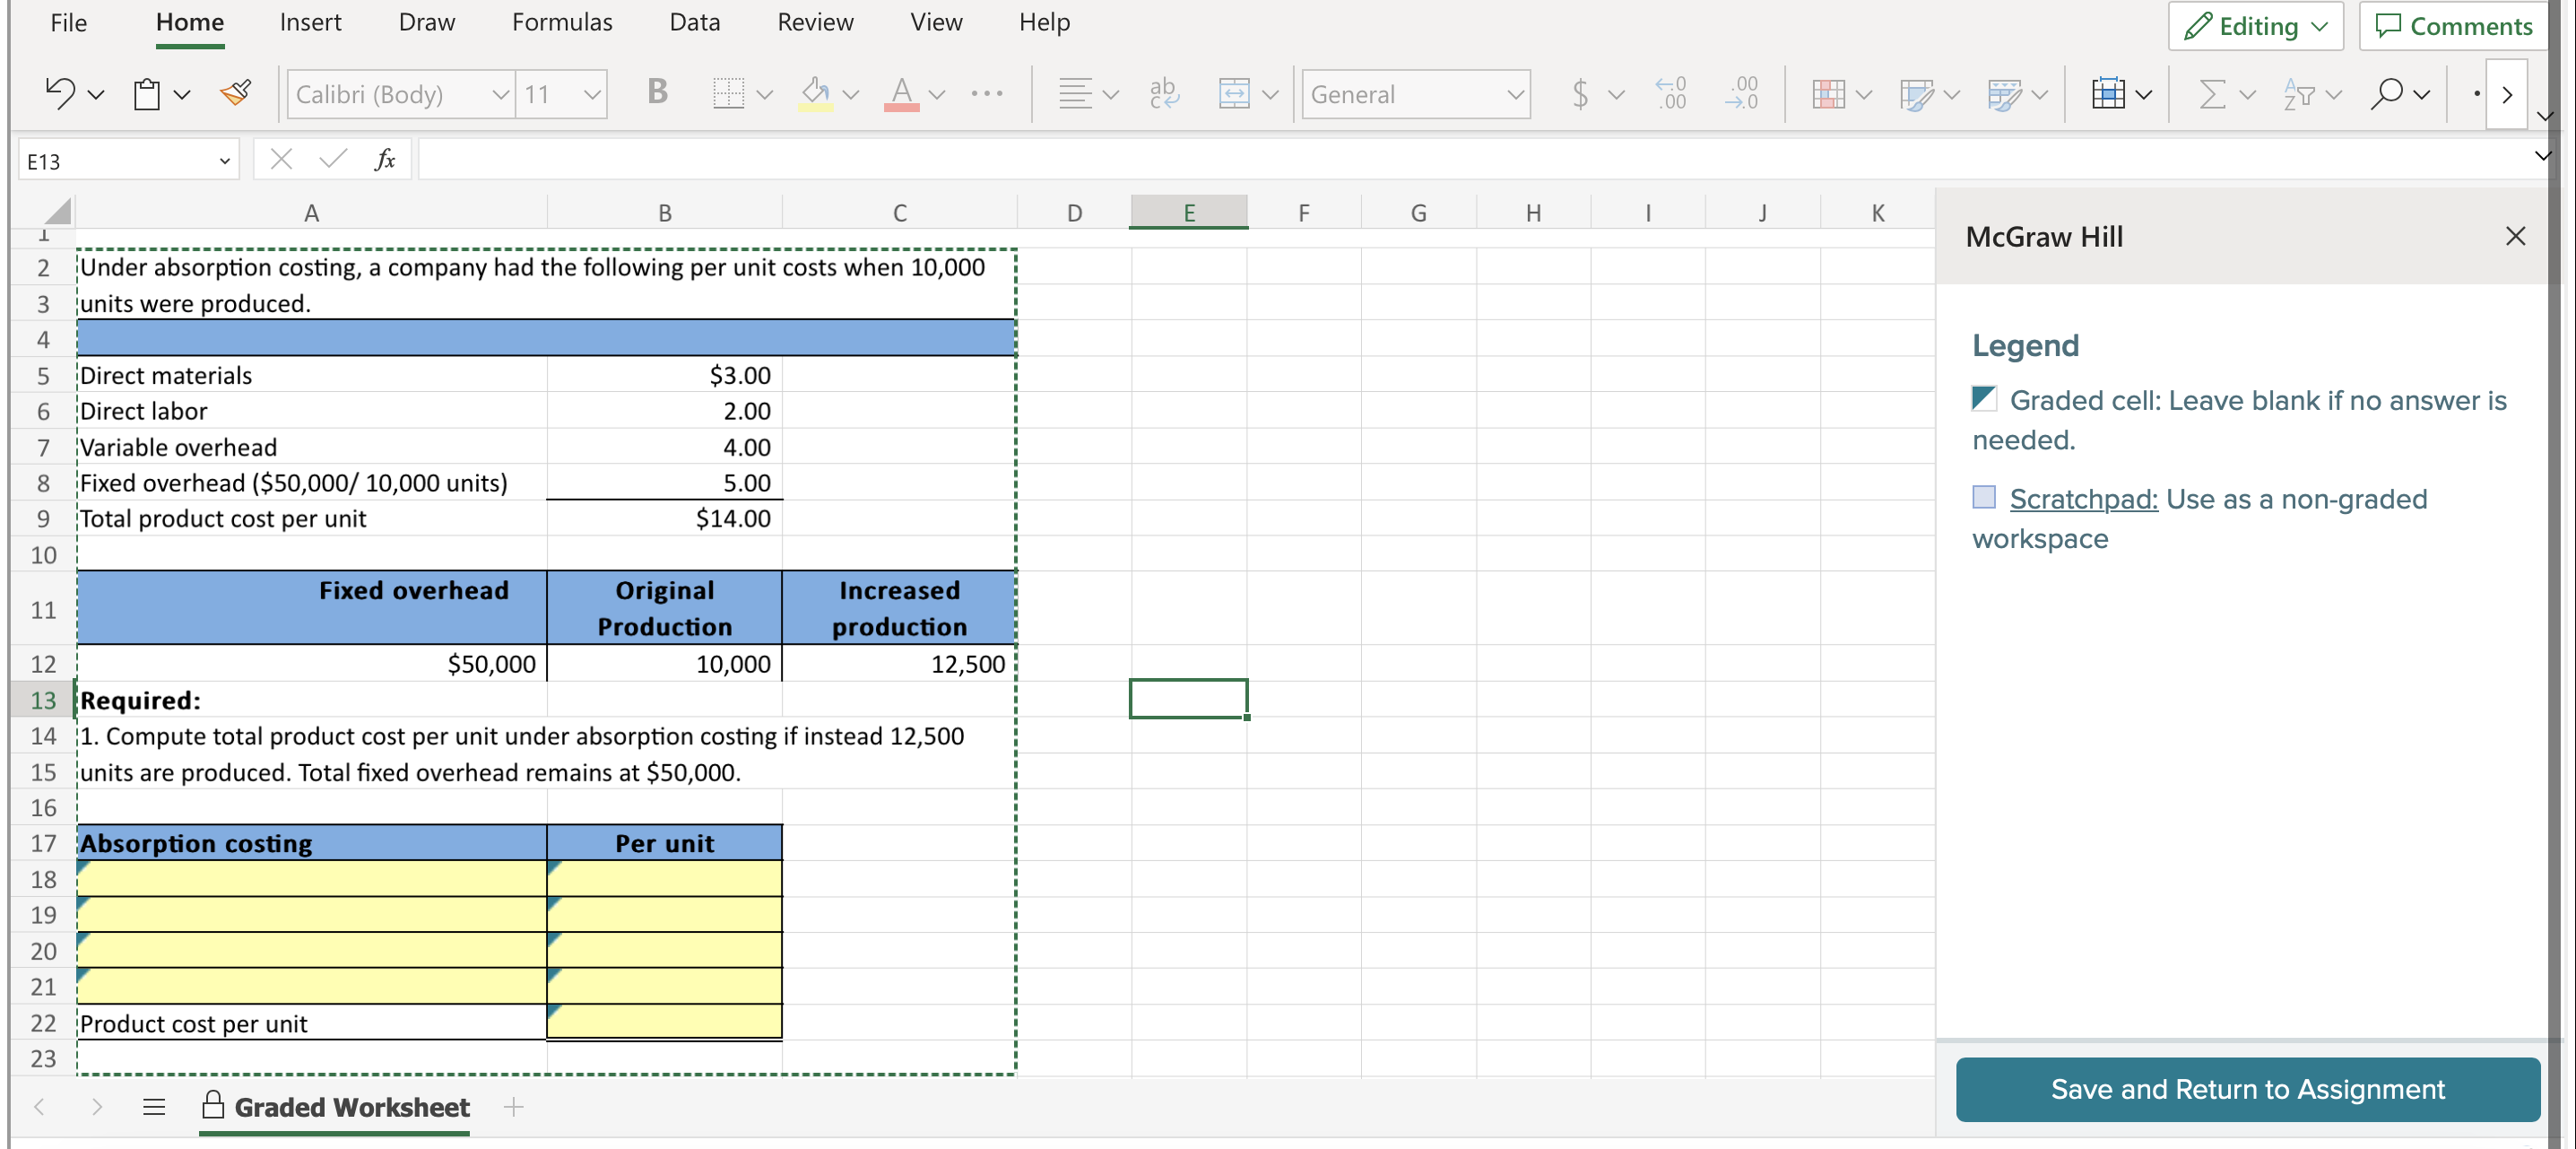Expand the Undo dropdown arrow
Screen dimensions: 2576x1149
[x=96, y=95]
